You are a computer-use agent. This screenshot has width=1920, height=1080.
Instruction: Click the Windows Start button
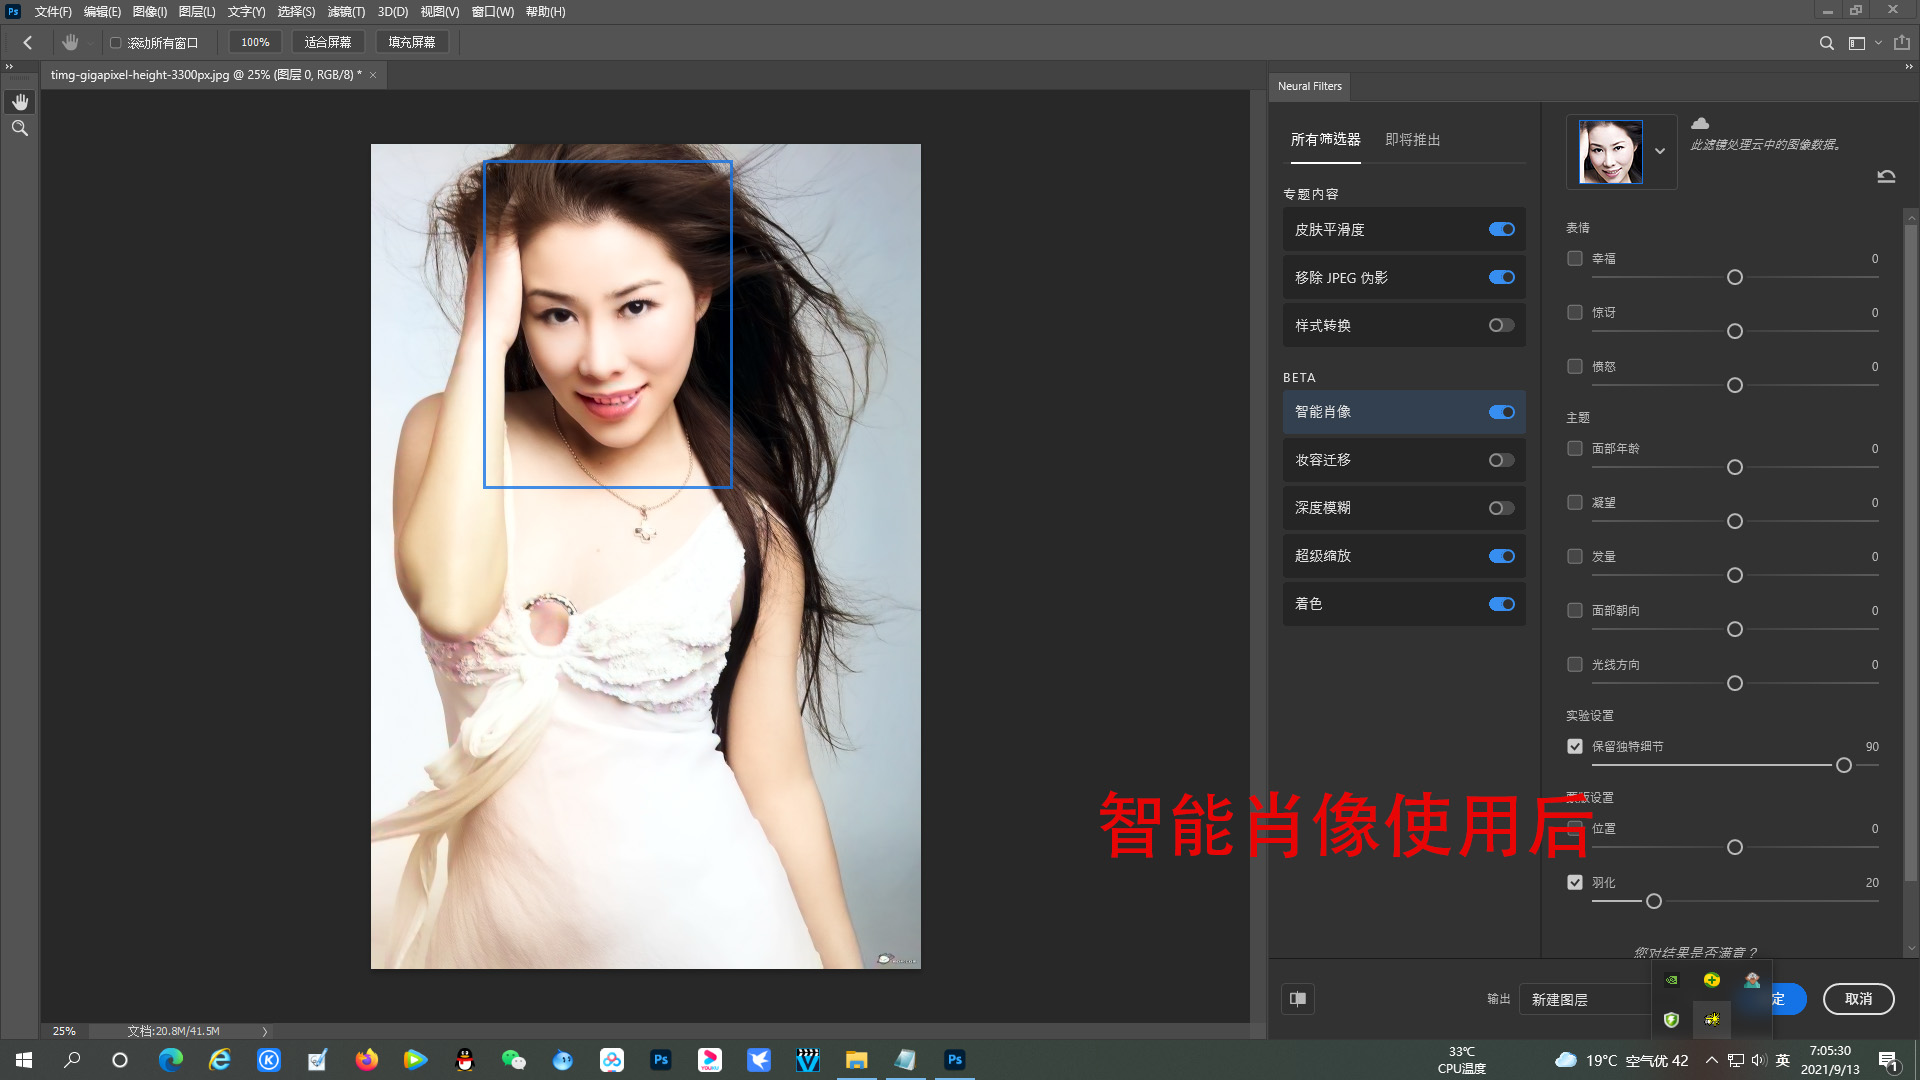click(24, 1060)
